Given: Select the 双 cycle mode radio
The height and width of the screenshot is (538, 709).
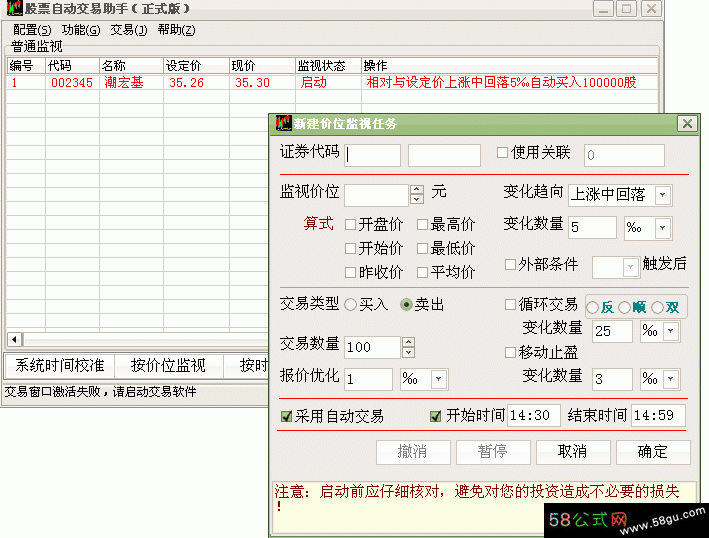Looking at the screenshot, I should point(657,308).
